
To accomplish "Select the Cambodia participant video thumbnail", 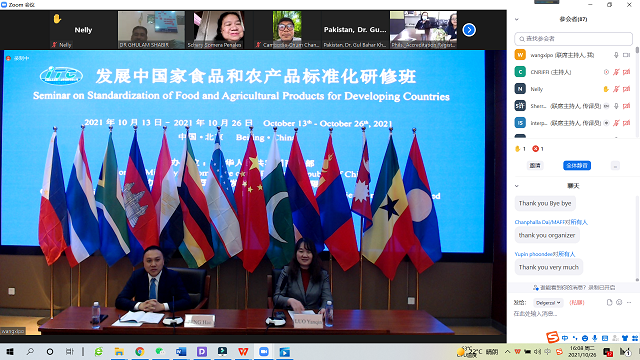I will [x=287, y=30].
